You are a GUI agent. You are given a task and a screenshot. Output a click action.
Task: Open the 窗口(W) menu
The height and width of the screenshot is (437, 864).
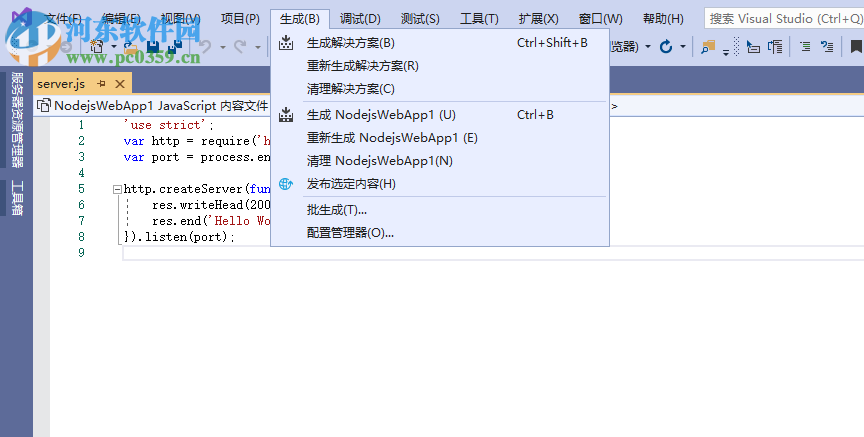click(x=601, y=19)
